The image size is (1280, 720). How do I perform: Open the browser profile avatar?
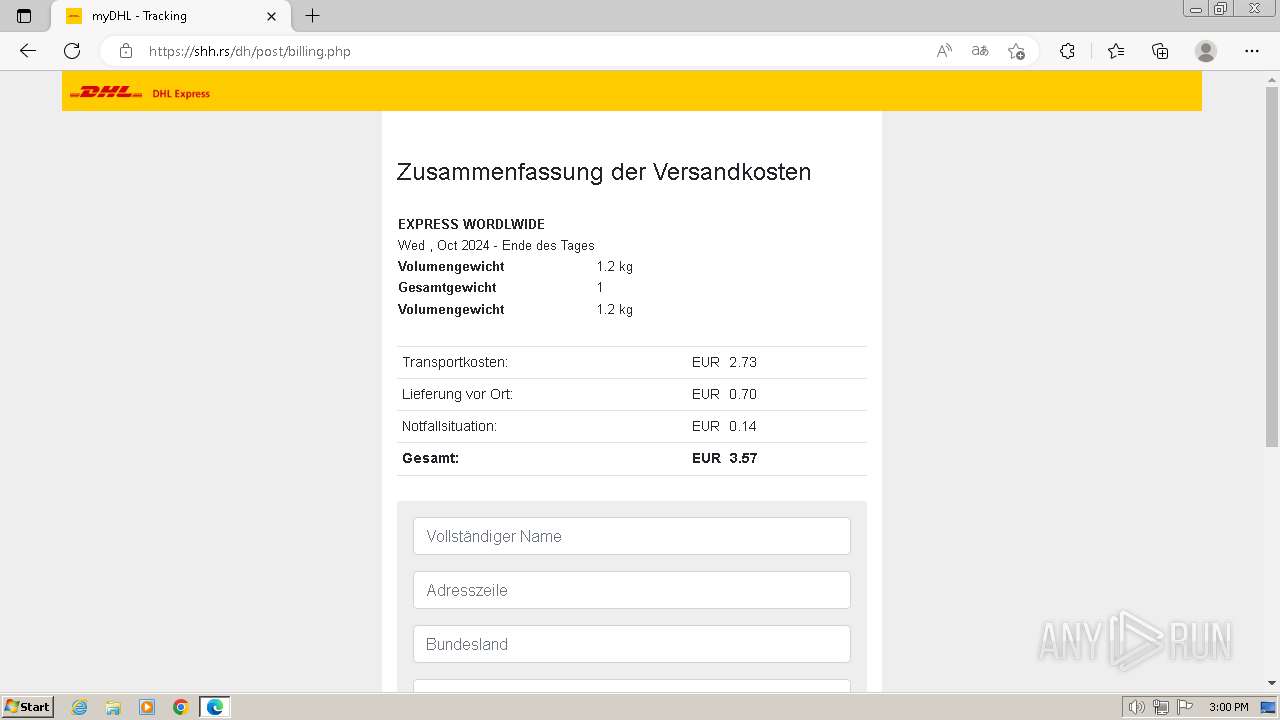(x=1206, y=51)
